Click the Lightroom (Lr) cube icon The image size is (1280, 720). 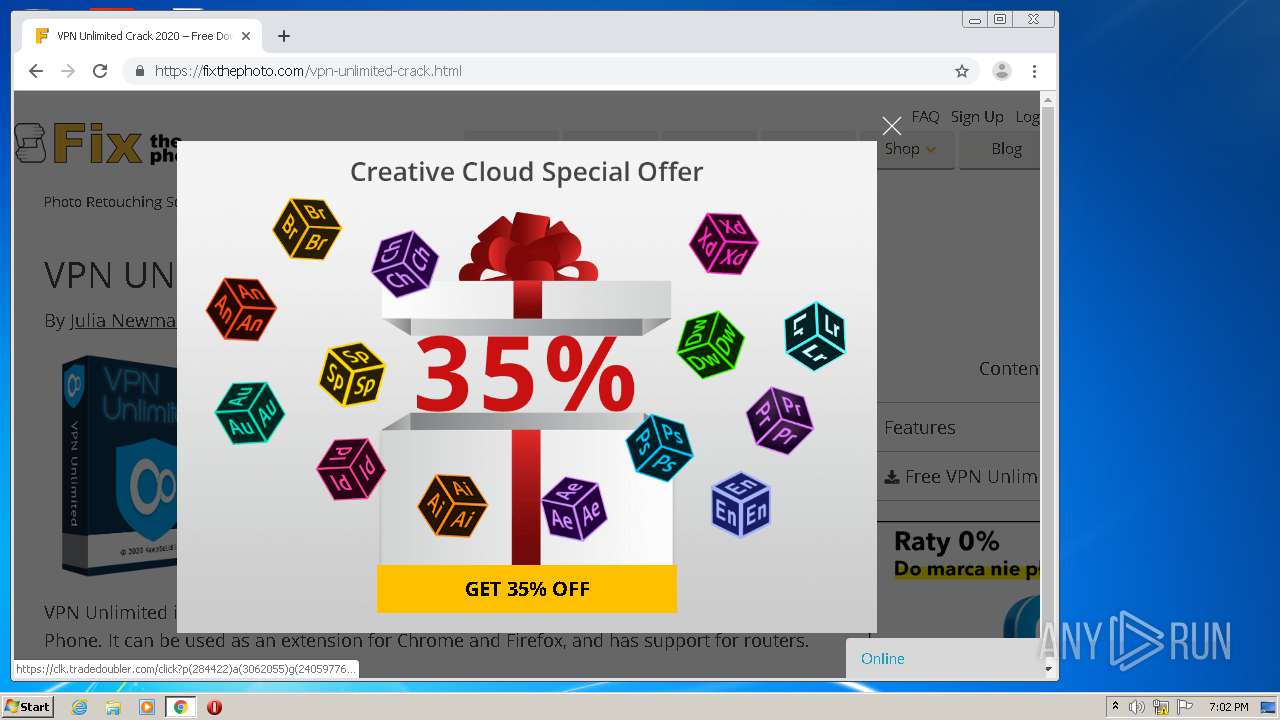click(815, 336)
